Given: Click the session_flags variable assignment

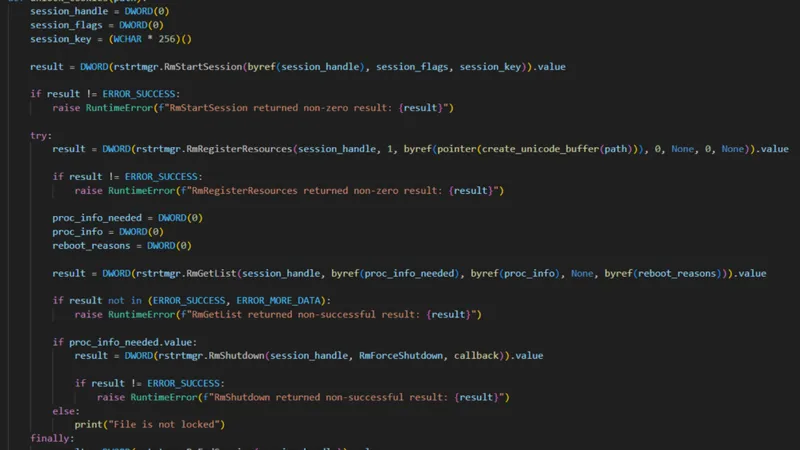Looking at the screenshot, I should pyautogui.click(x=96, y=25).
